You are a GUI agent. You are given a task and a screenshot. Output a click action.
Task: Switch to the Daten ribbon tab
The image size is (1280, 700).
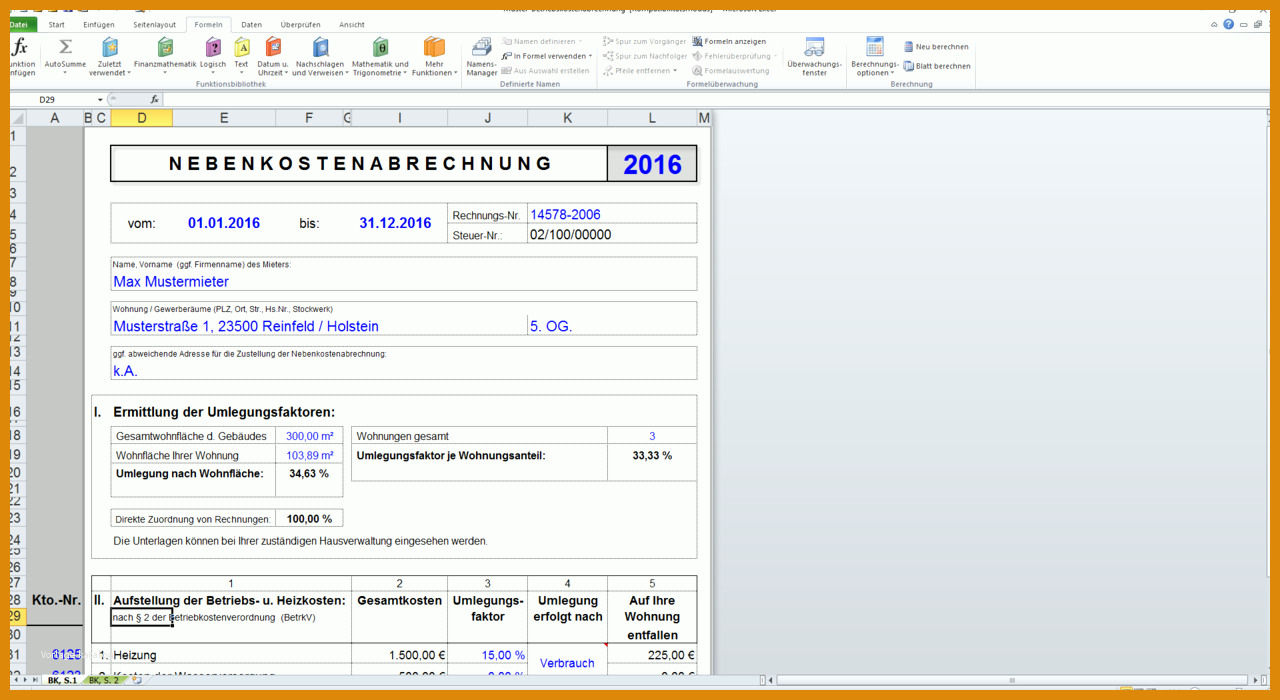[251, 24]
